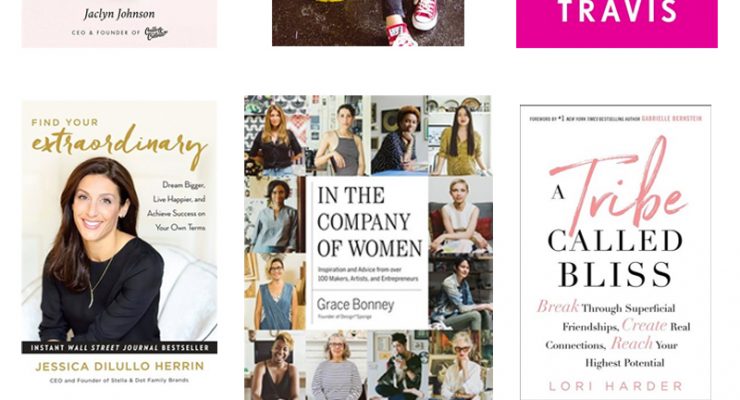Open In the Company of Women cover
The image size is (740, 400).
(x=368, y=248)
